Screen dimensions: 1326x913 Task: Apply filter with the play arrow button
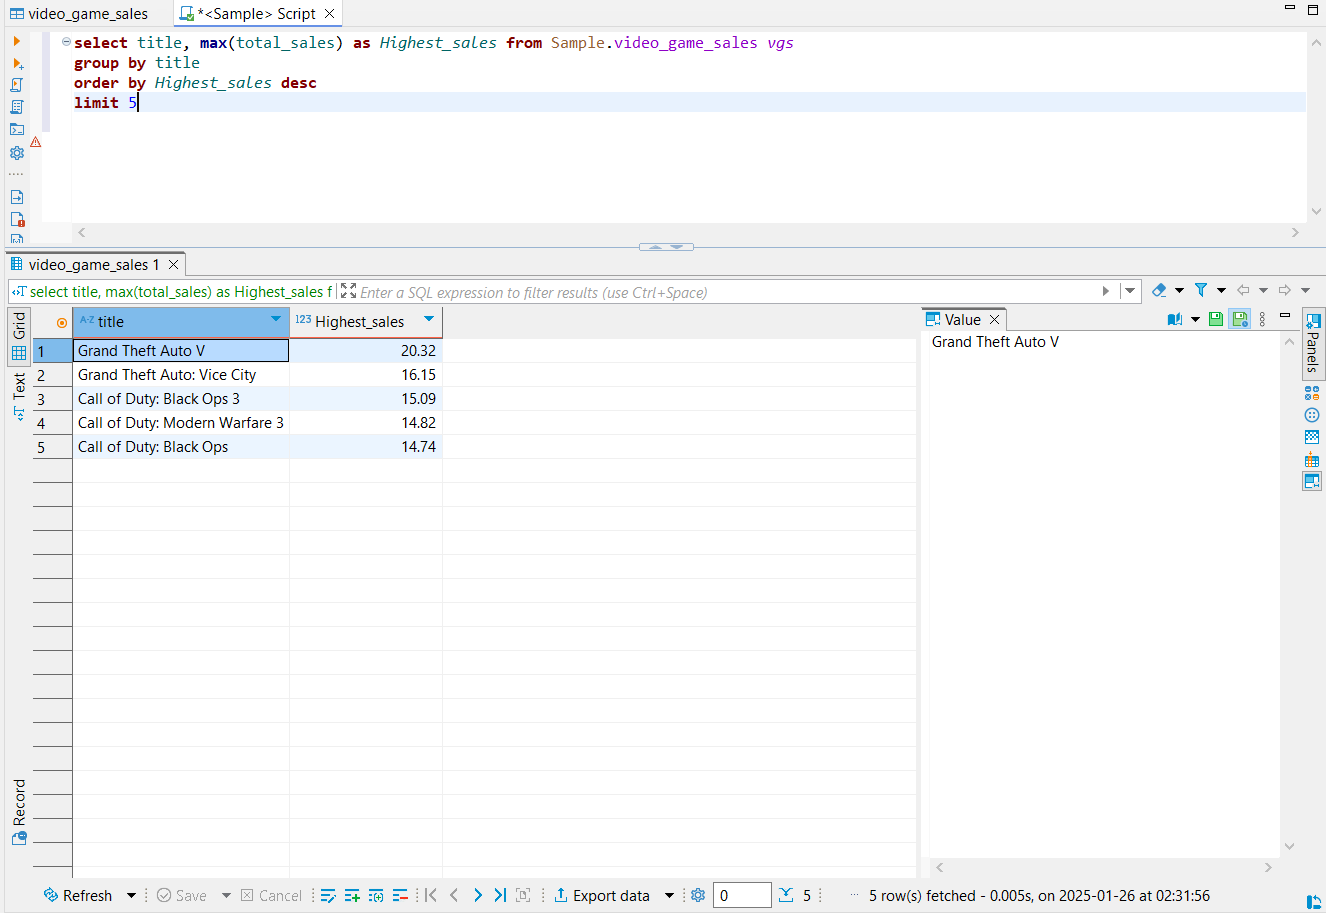click(1106, 291)
